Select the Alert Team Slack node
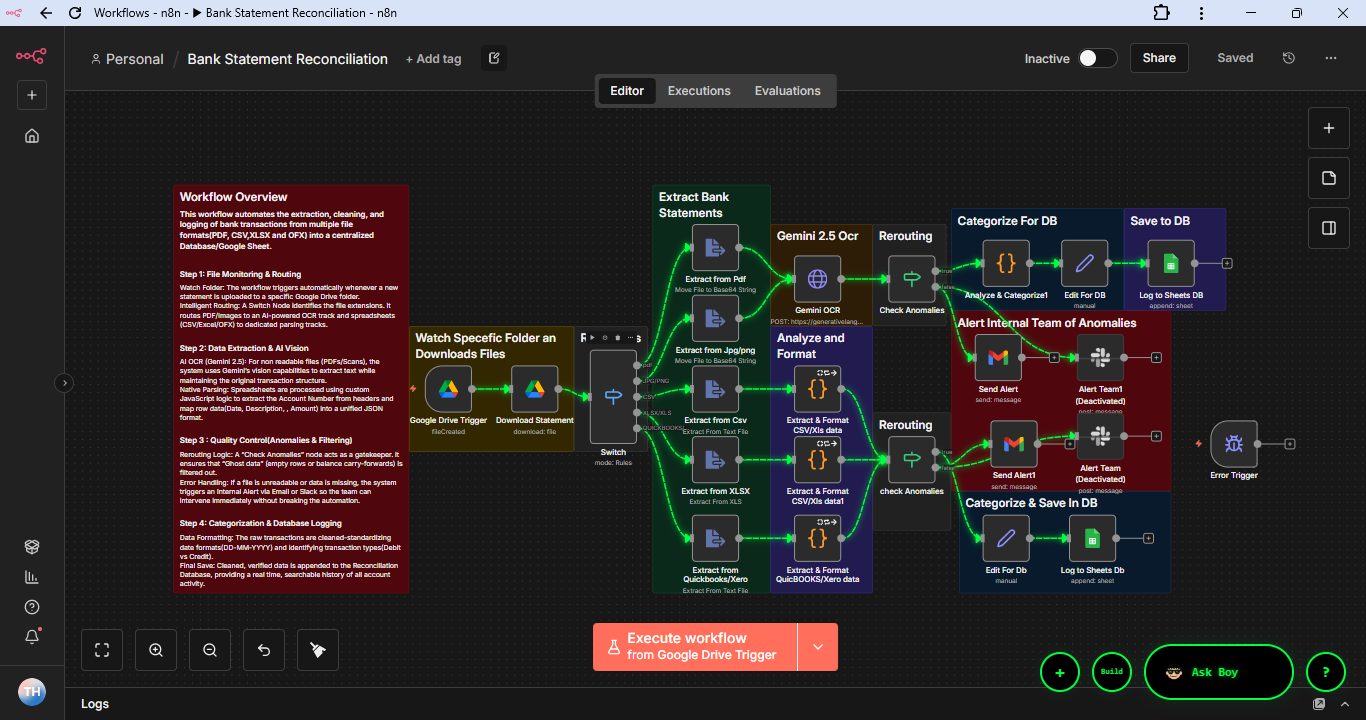Screen dimensions: 1366x720 point(1100,436)
